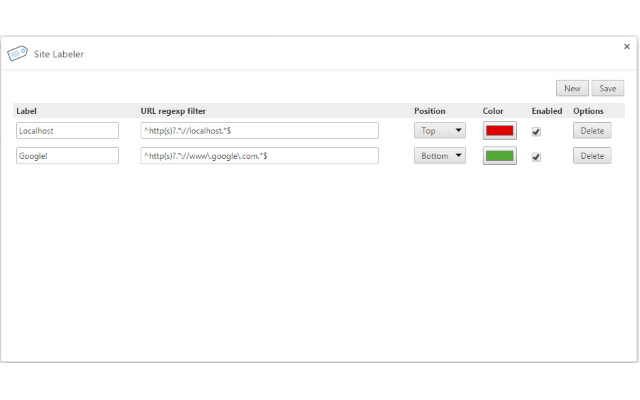This screenshot has height=400, width=640.
Task: Edit the google.com URL regexp filter
Action: click(260, 155)
